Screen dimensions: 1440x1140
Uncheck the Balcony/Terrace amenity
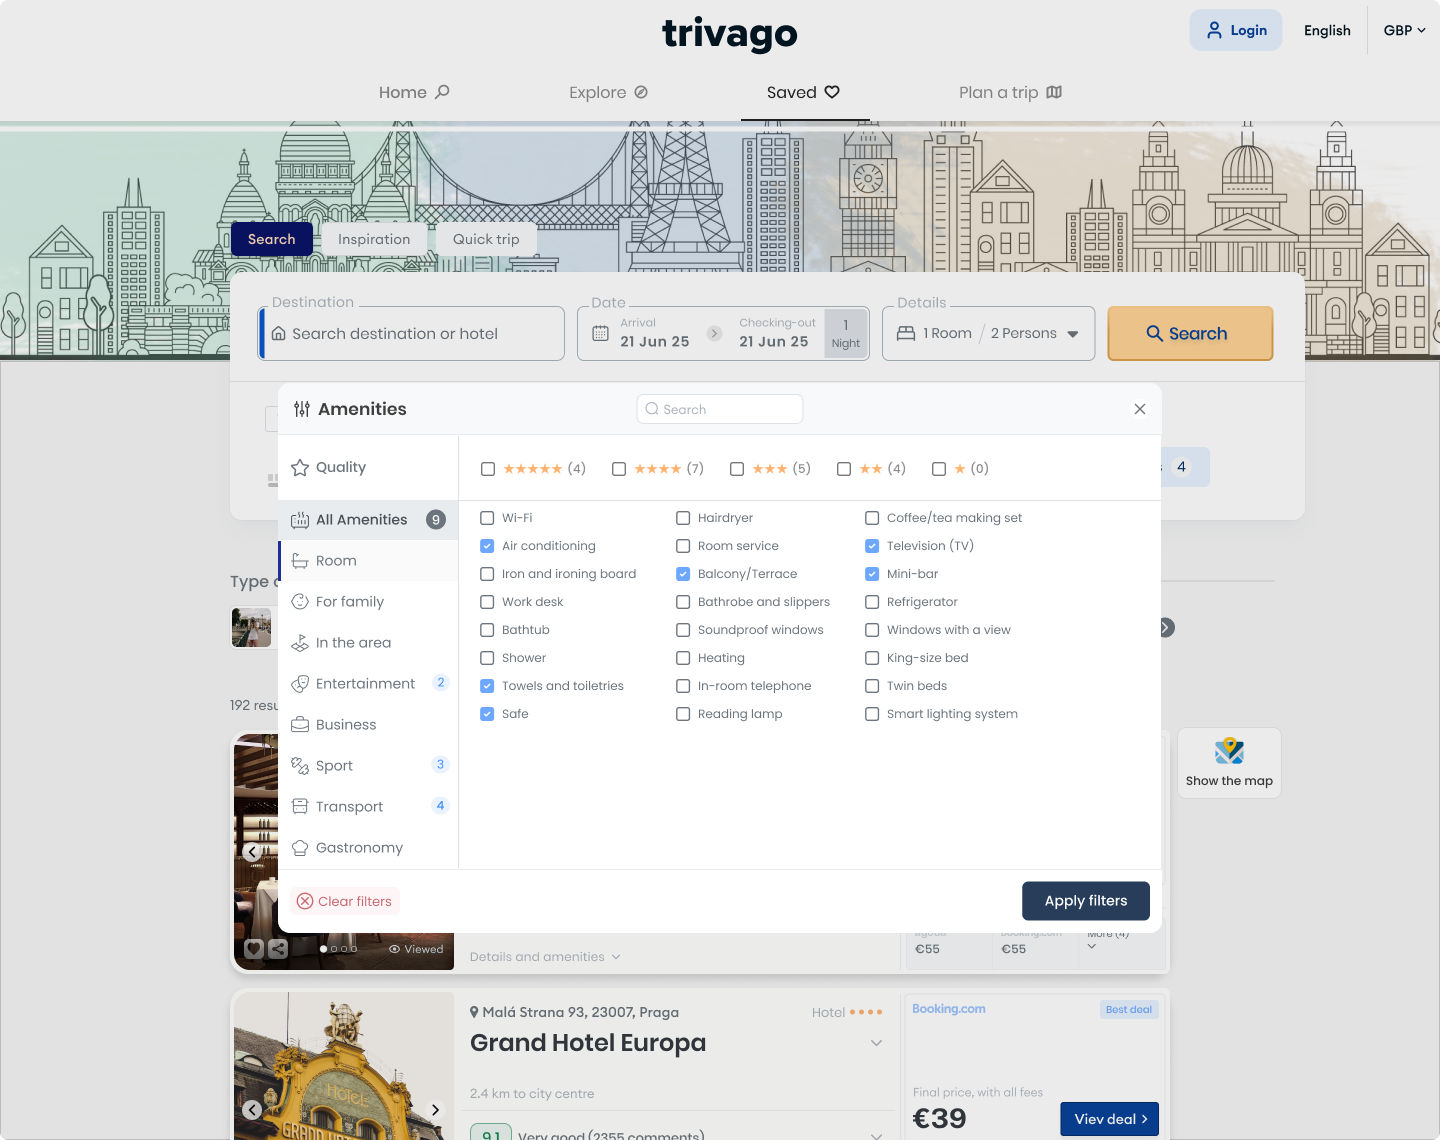click(x=683, y=574)
